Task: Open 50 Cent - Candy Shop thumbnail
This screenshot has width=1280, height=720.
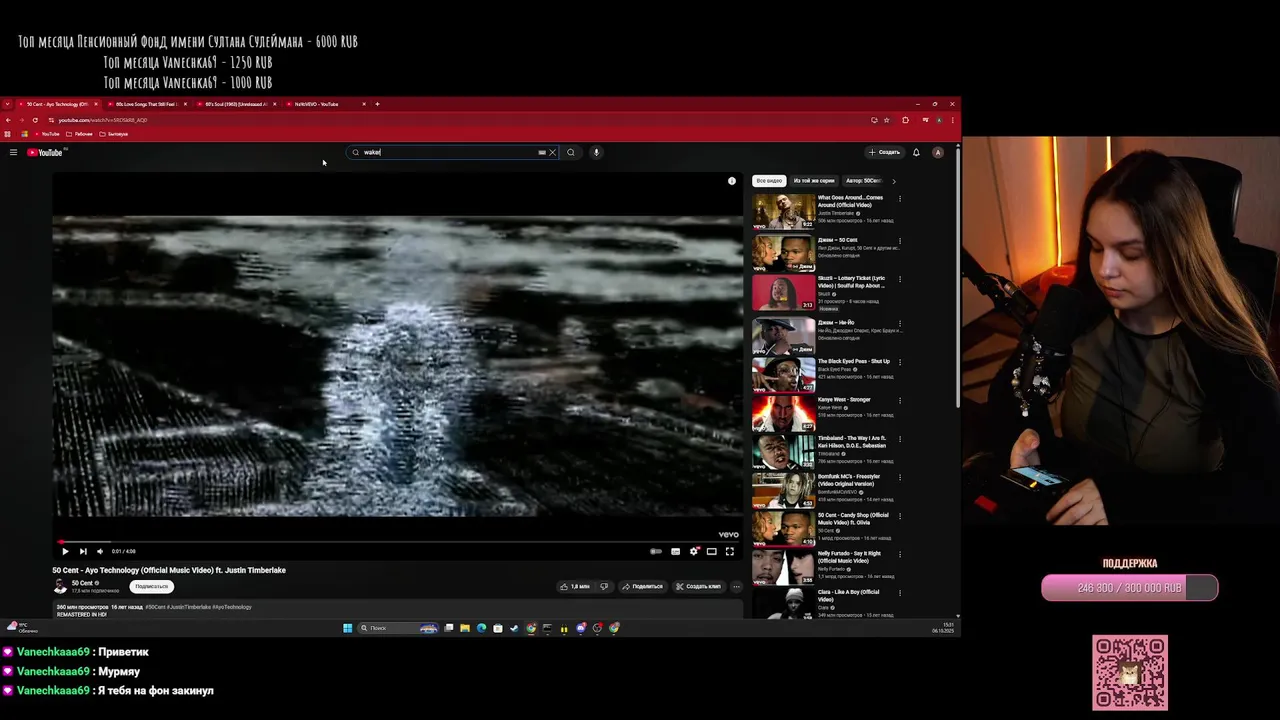Action: point(783,528)
